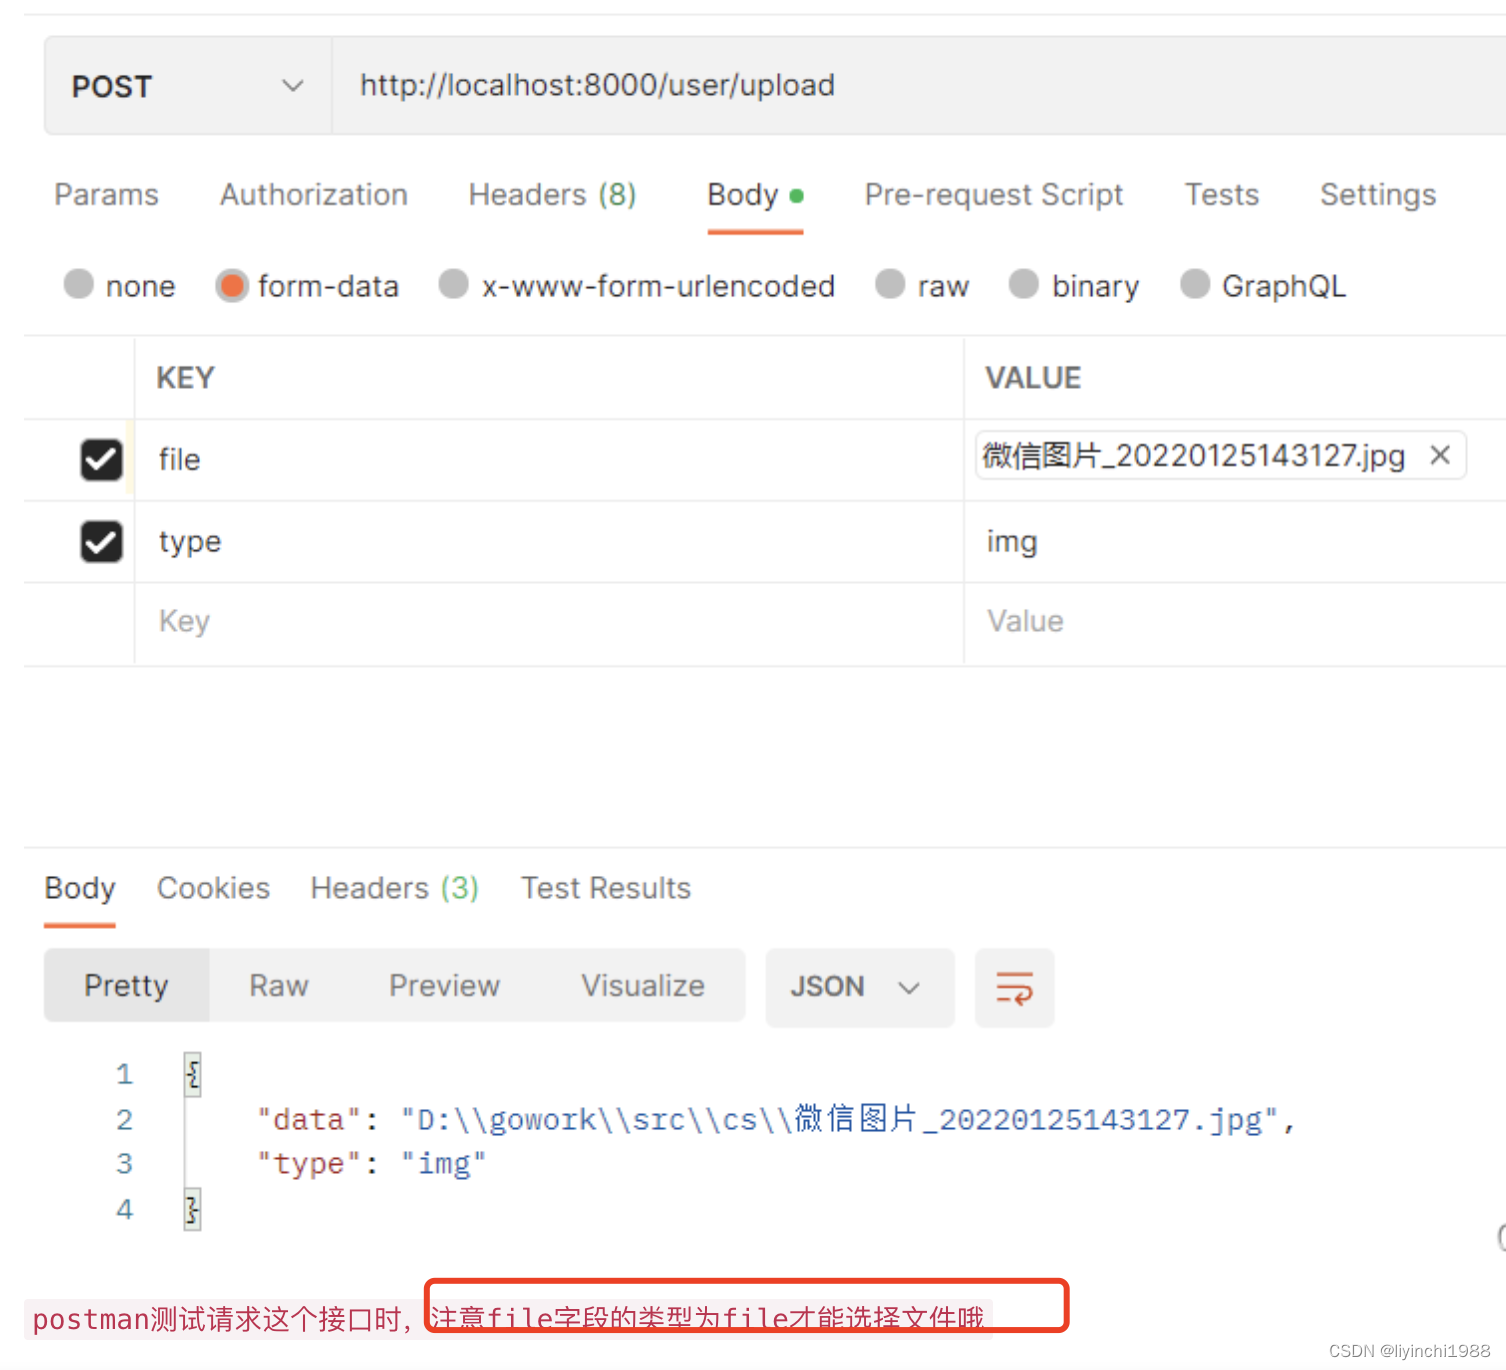Image resolution: width=1506 pixels, height=1370 pixels.
Task: Click the selected file 微信图片_20220125143127.jpg
Action: click(1194, 456)
